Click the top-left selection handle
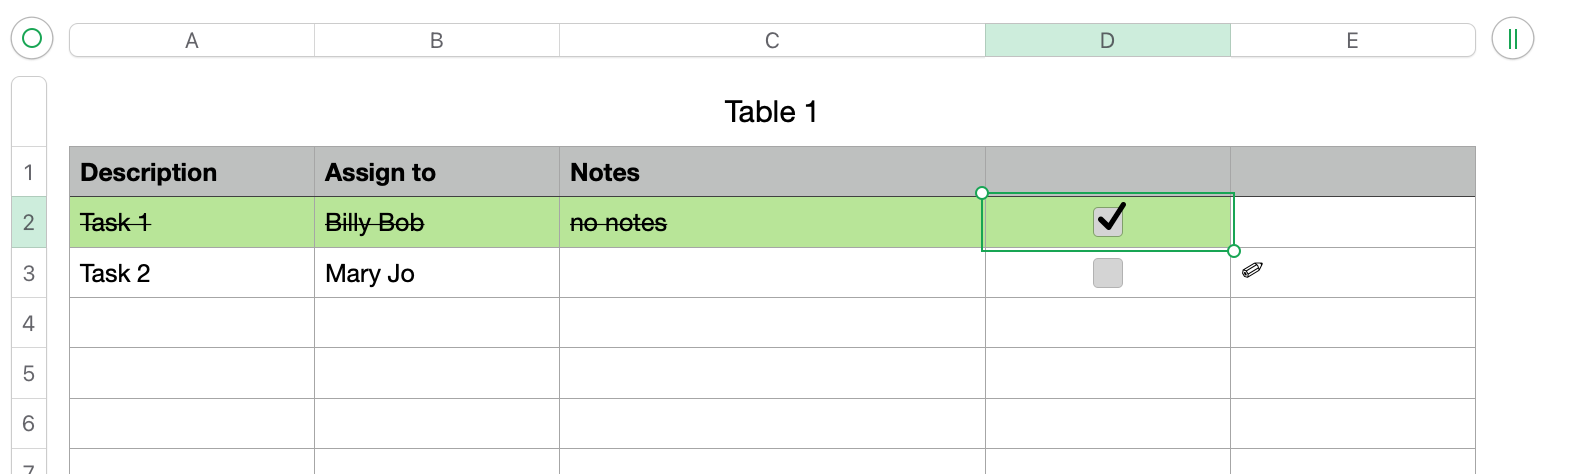The height and width of the screenshot is (474, 1588). (x=982, y=193)
